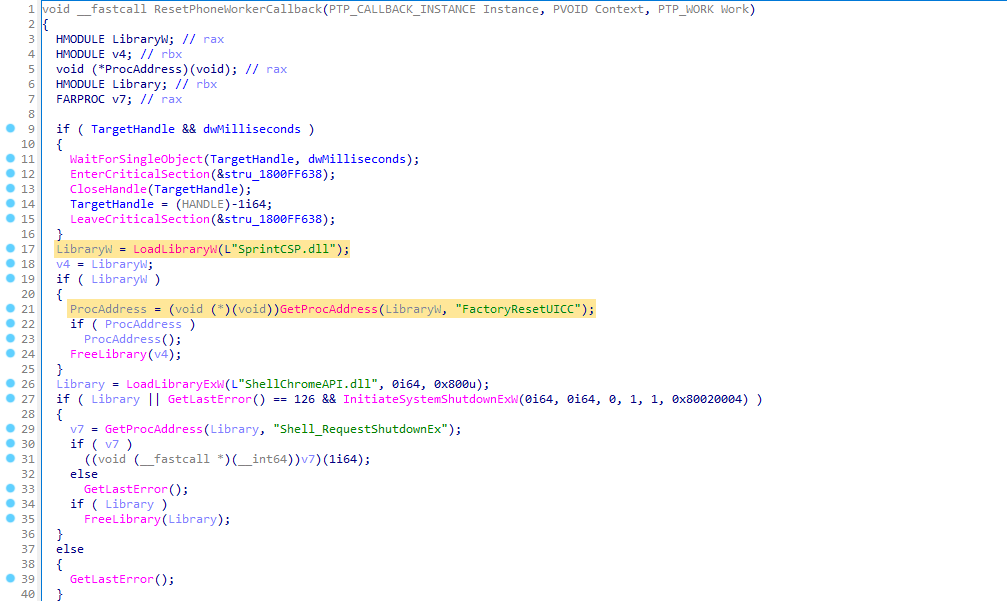1007x601 pixels.
Task: Select the EnterCriticalSection call
Action: [x=140, y=174]
